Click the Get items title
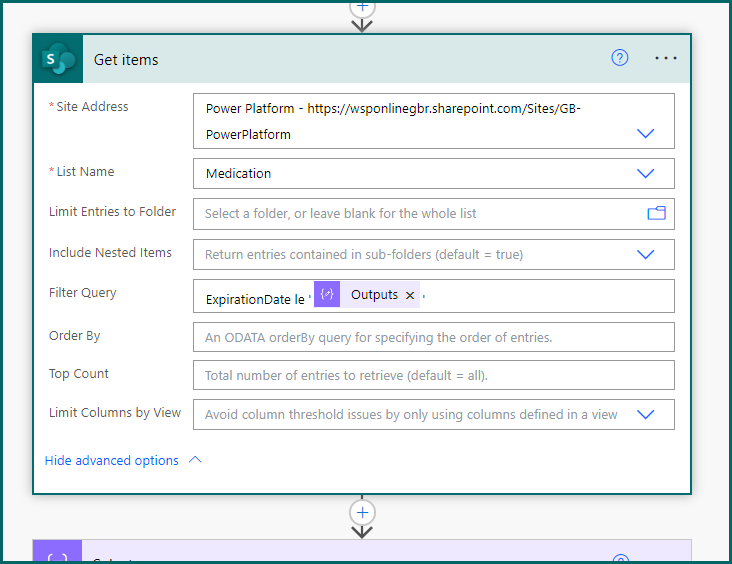 [x=126, y=60]
